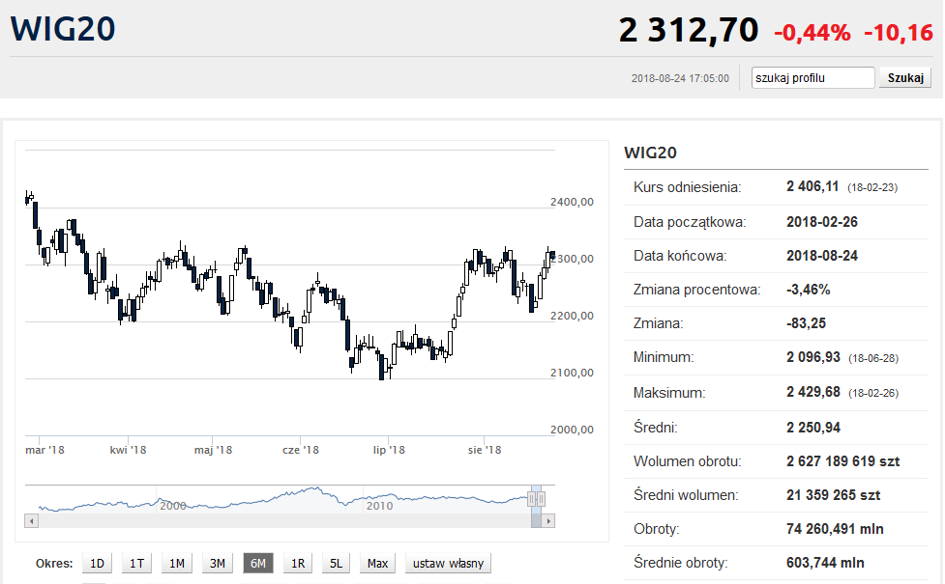Open the 'ustaw własny' custom range button
Image resolution: width=945 pixels, height=584 pixels.
[448, 564]
